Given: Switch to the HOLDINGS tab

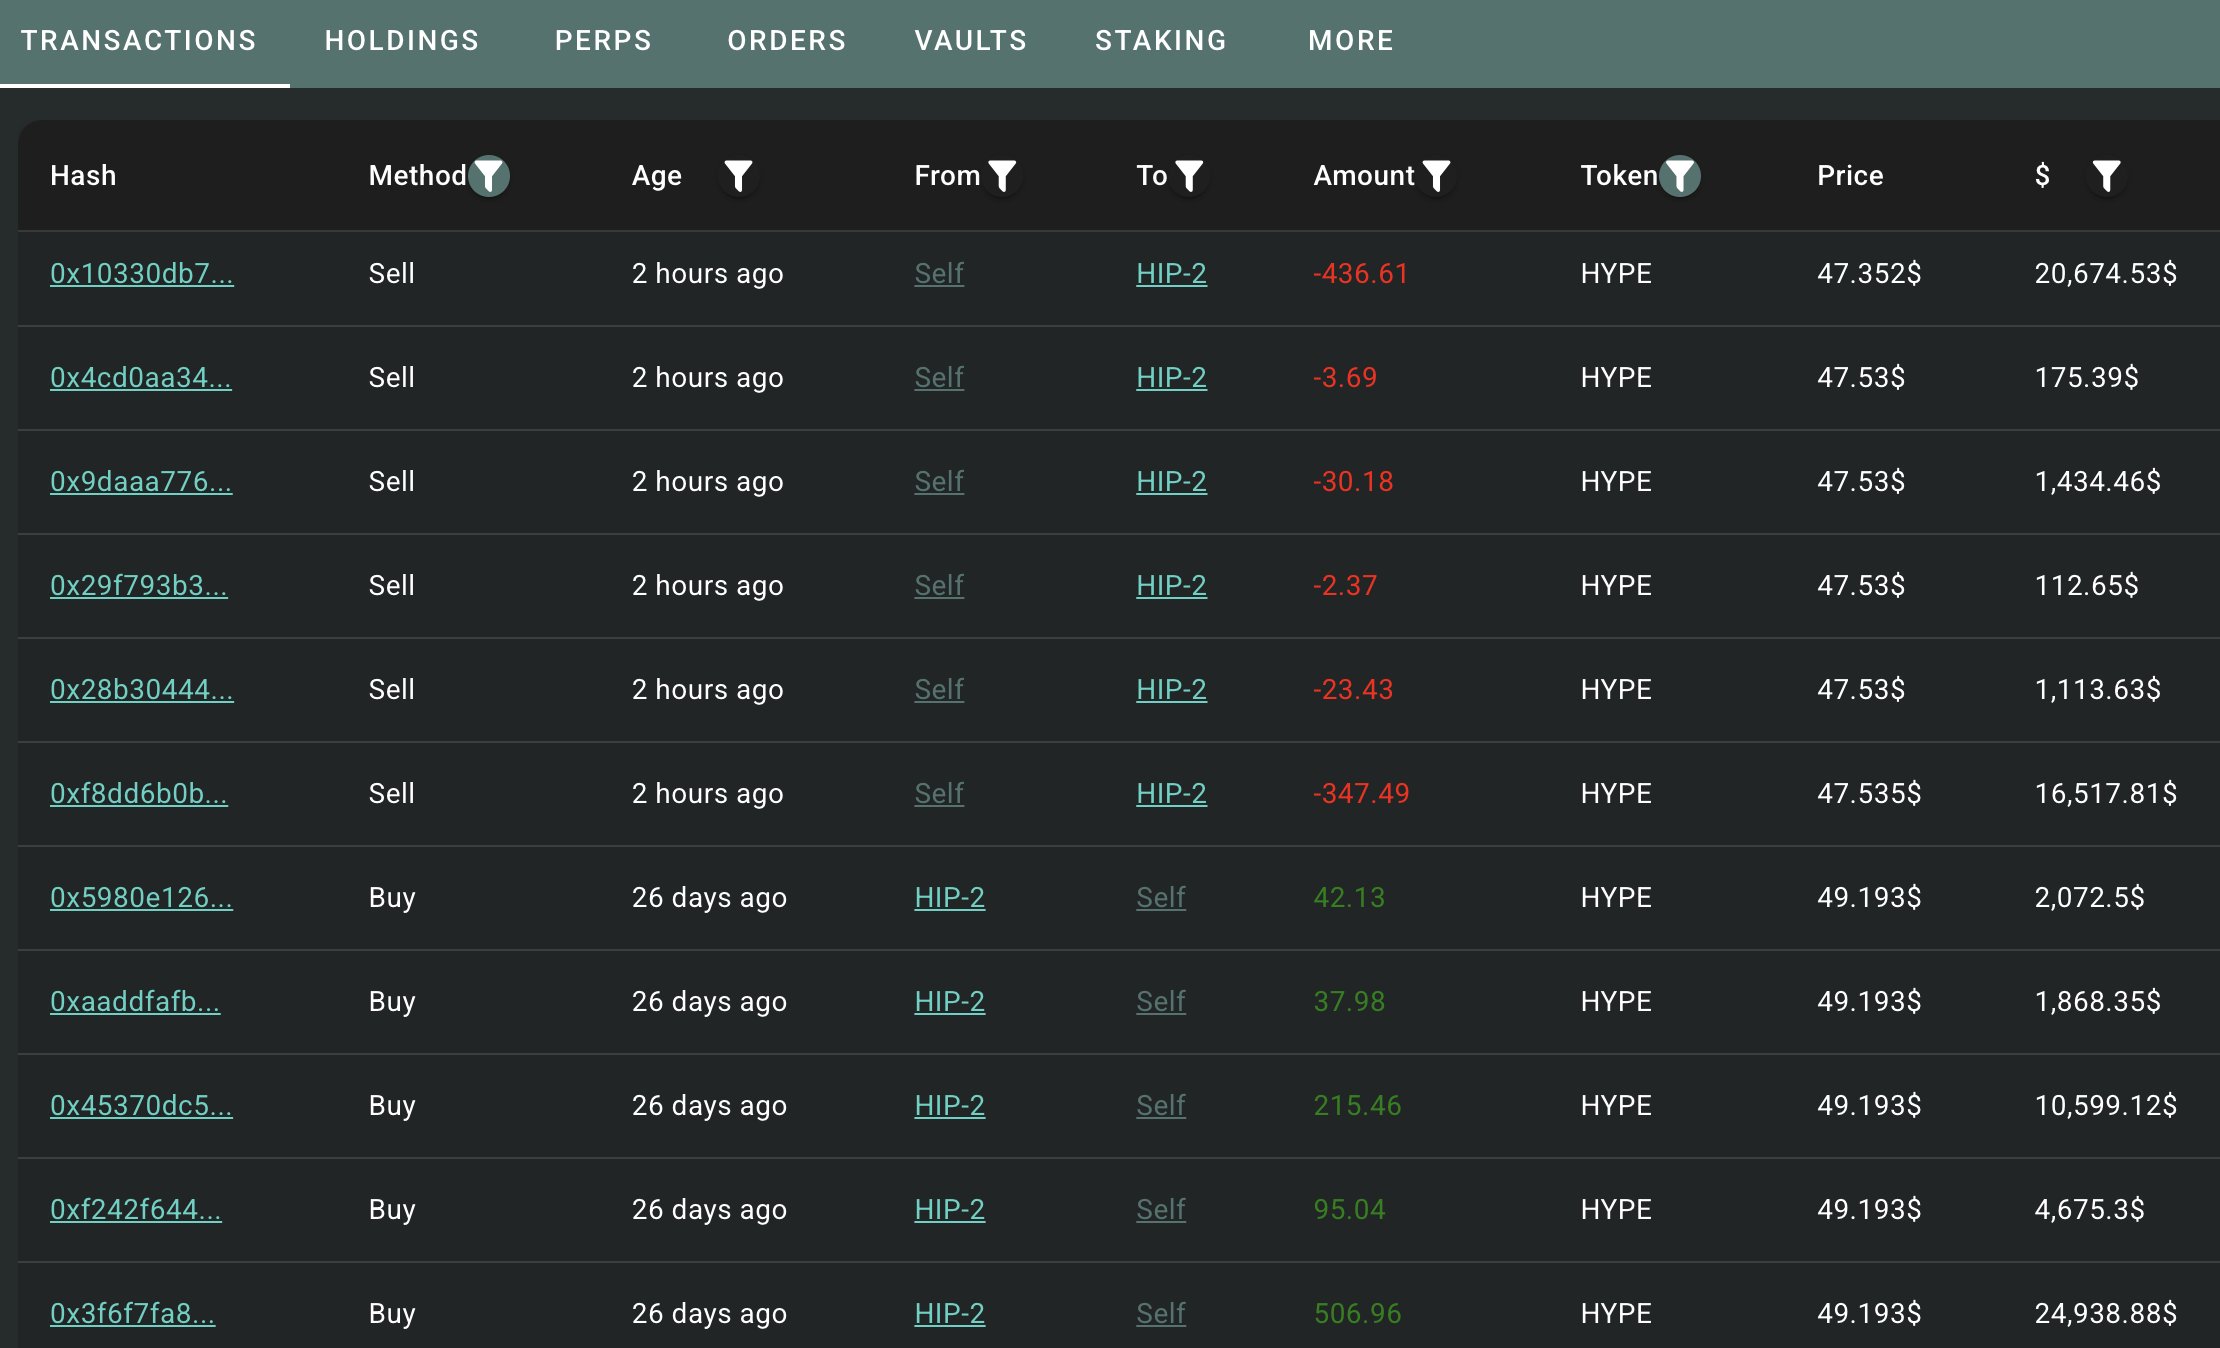Looking at the screenshot, I should pyautogui.click(x=401, y=40).
